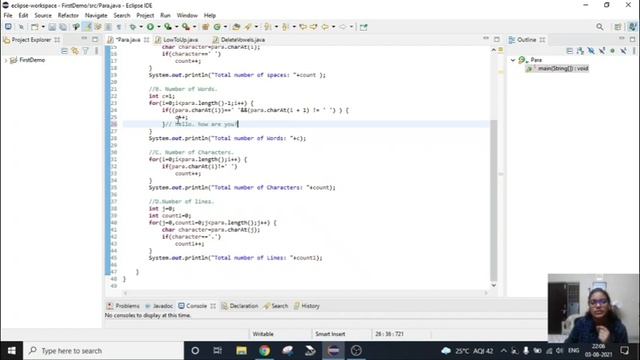The width and height of the screenshot is (640, 360).
Task: Expand the FirstDemo project node
Action: pos(6,60)
